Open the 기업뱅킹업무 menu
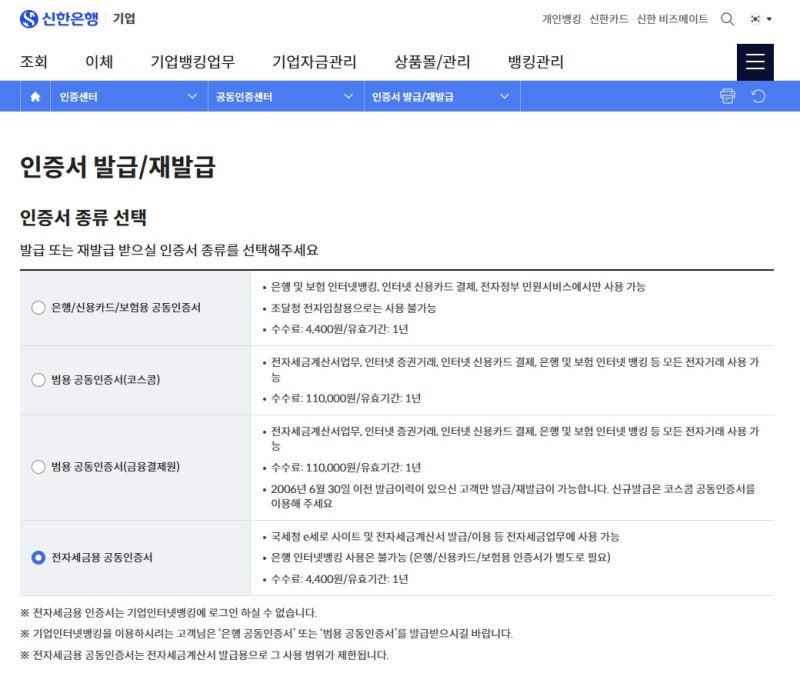The width and height of the screenshot is (800, 673). pyautogui.click(x=192, y=62)
